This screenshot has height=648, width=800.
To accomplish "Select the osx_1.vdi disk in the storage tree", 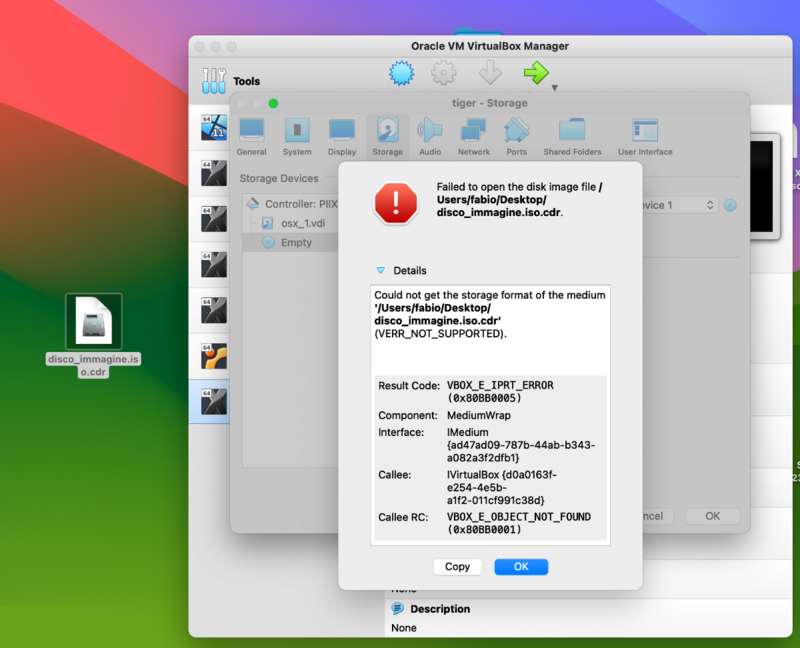I will coord(293,223).
